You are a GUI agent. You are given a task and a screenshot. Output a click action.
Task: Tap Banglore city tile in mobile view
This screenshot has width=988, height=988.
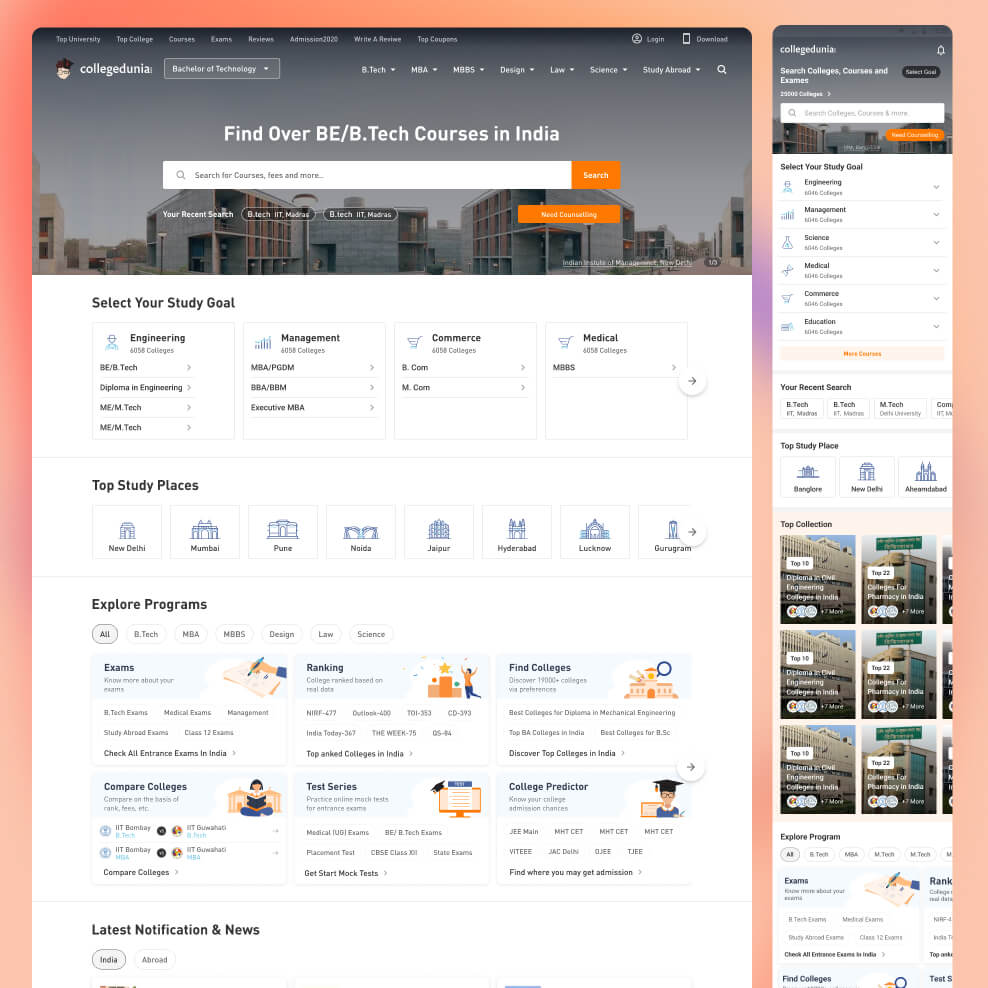tap(808, 477)
